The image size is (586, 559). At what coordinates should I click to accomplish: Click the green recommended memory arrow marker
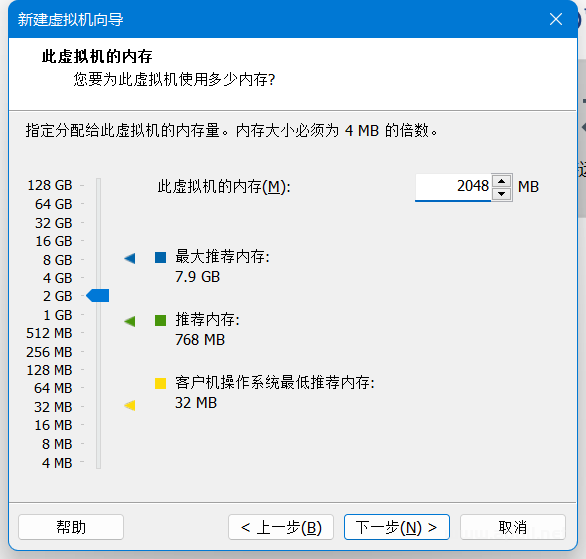click(x=130, y=321)
